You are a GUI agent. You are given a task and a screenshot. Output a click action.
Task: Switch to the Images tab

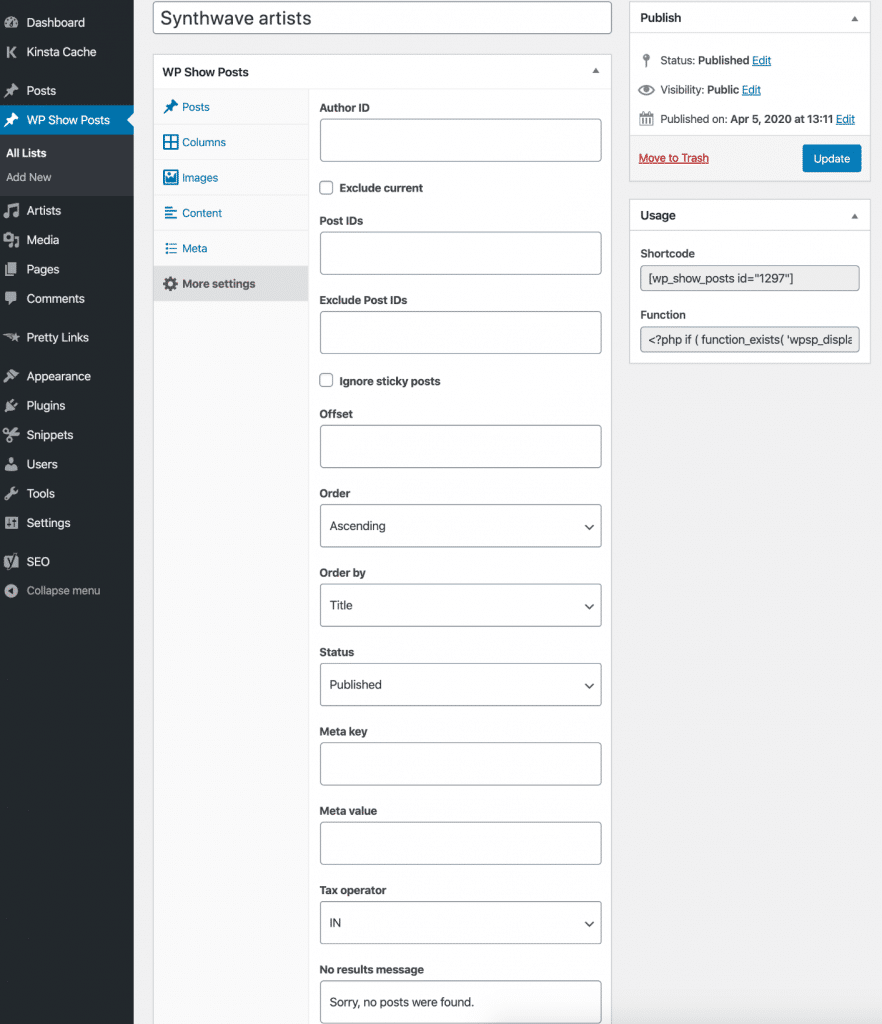(x=230, y=177)
